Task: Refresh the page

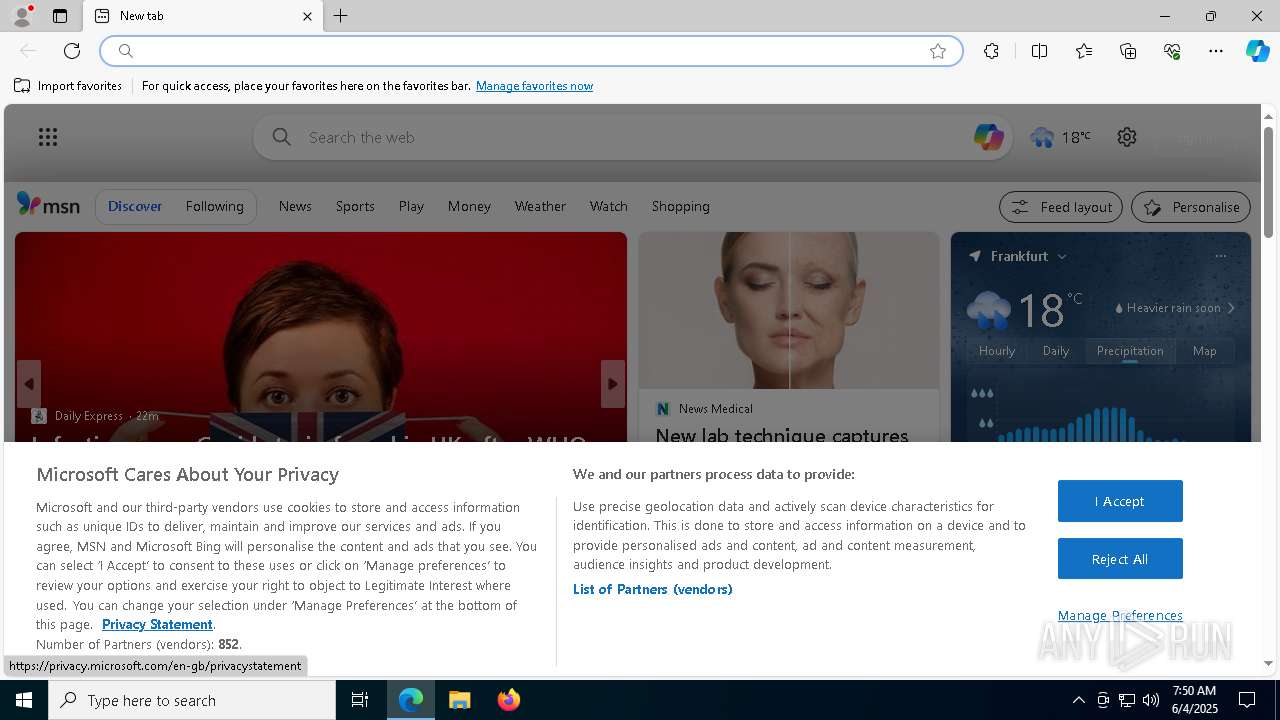Action: [x=72, y=51]
